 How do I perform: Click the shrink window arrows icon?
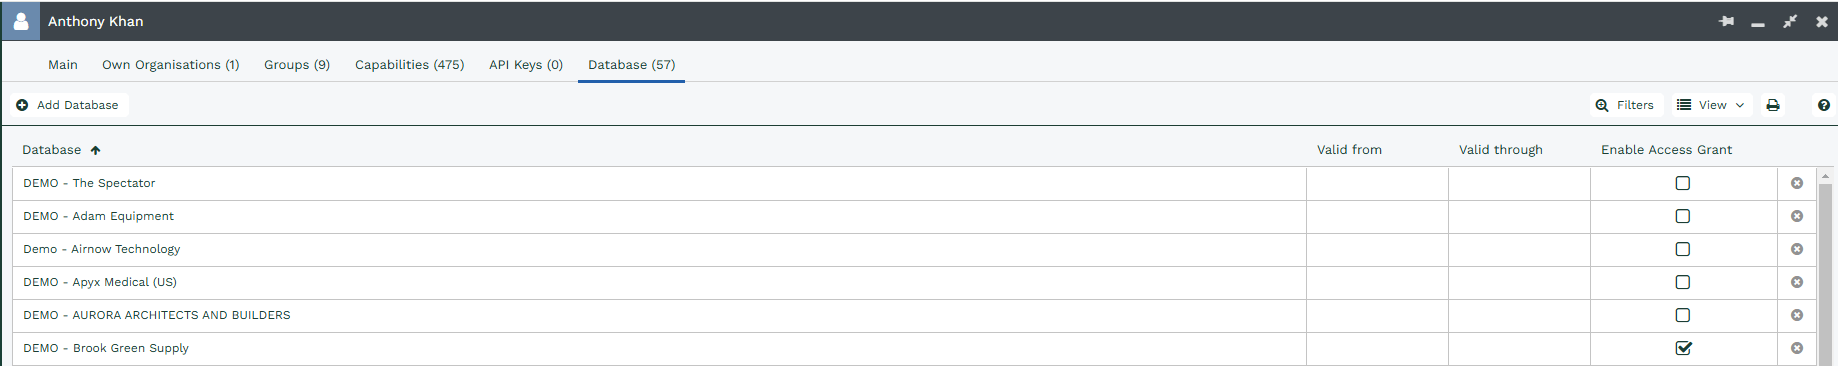tap(1790, 21)
